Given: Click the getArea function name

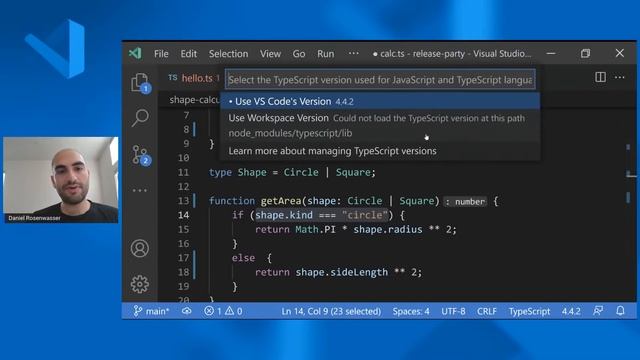Looking at the screenshot, I should [x=281, y=201].
